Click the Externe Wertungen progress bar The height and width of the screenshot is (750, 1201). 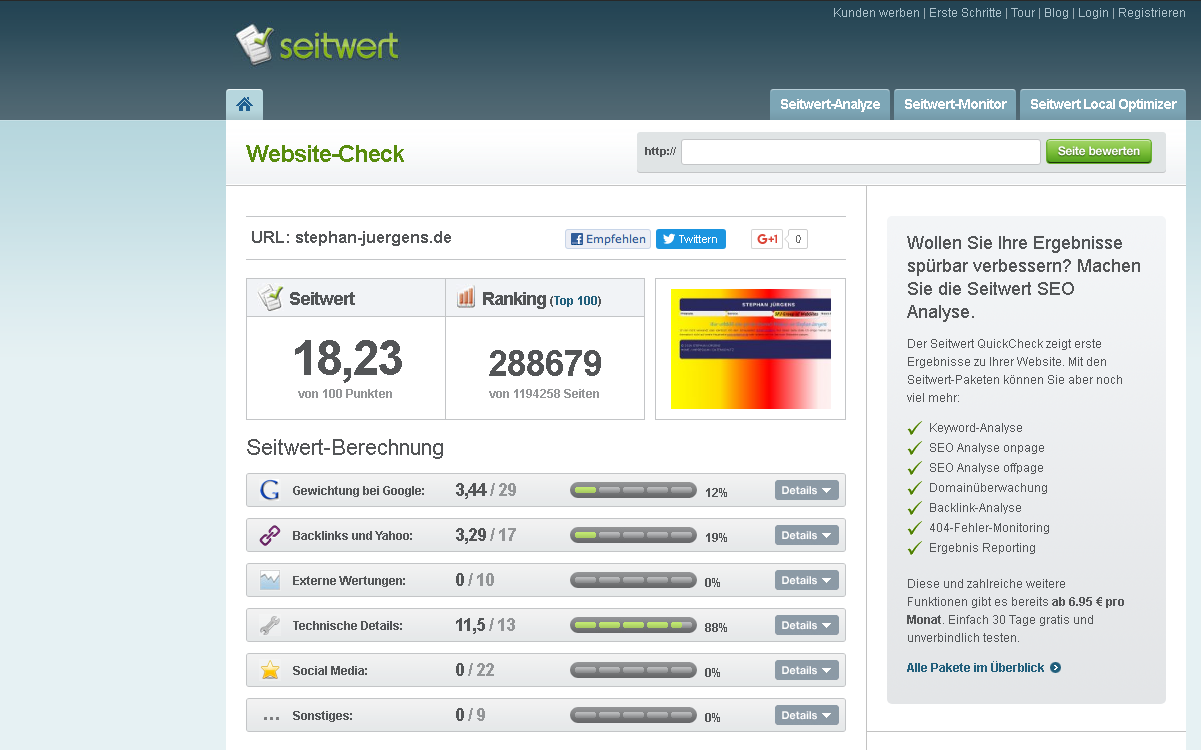coord(633,580)
